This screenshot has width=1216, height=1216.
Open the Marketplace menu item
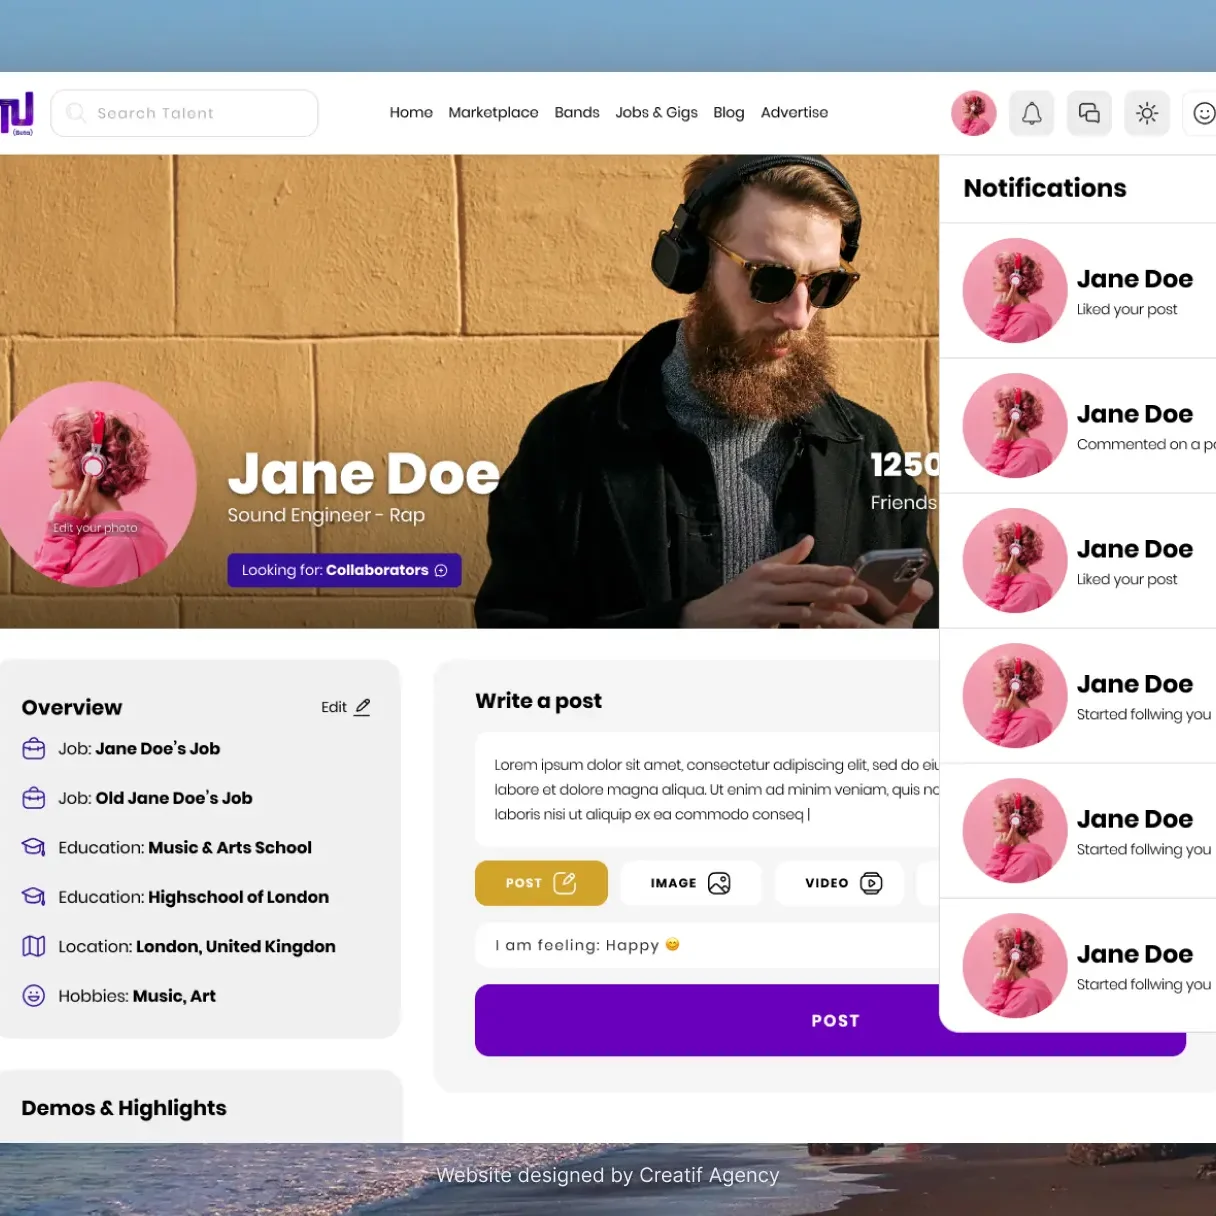tap(493, 113)
